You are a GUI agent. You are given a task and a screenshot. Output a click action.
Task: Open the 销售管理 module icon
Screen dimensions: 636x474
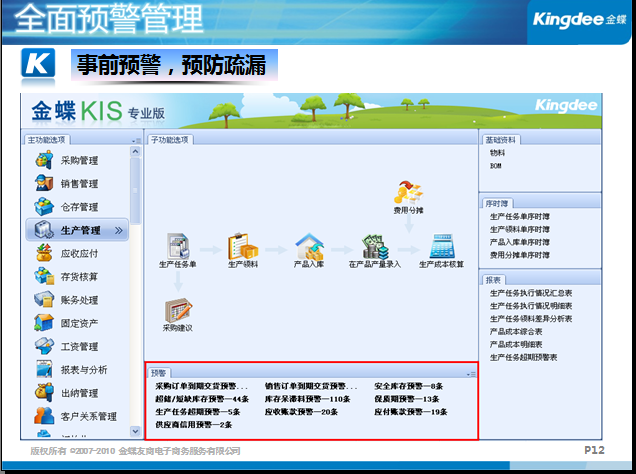(x=44, y=183)
